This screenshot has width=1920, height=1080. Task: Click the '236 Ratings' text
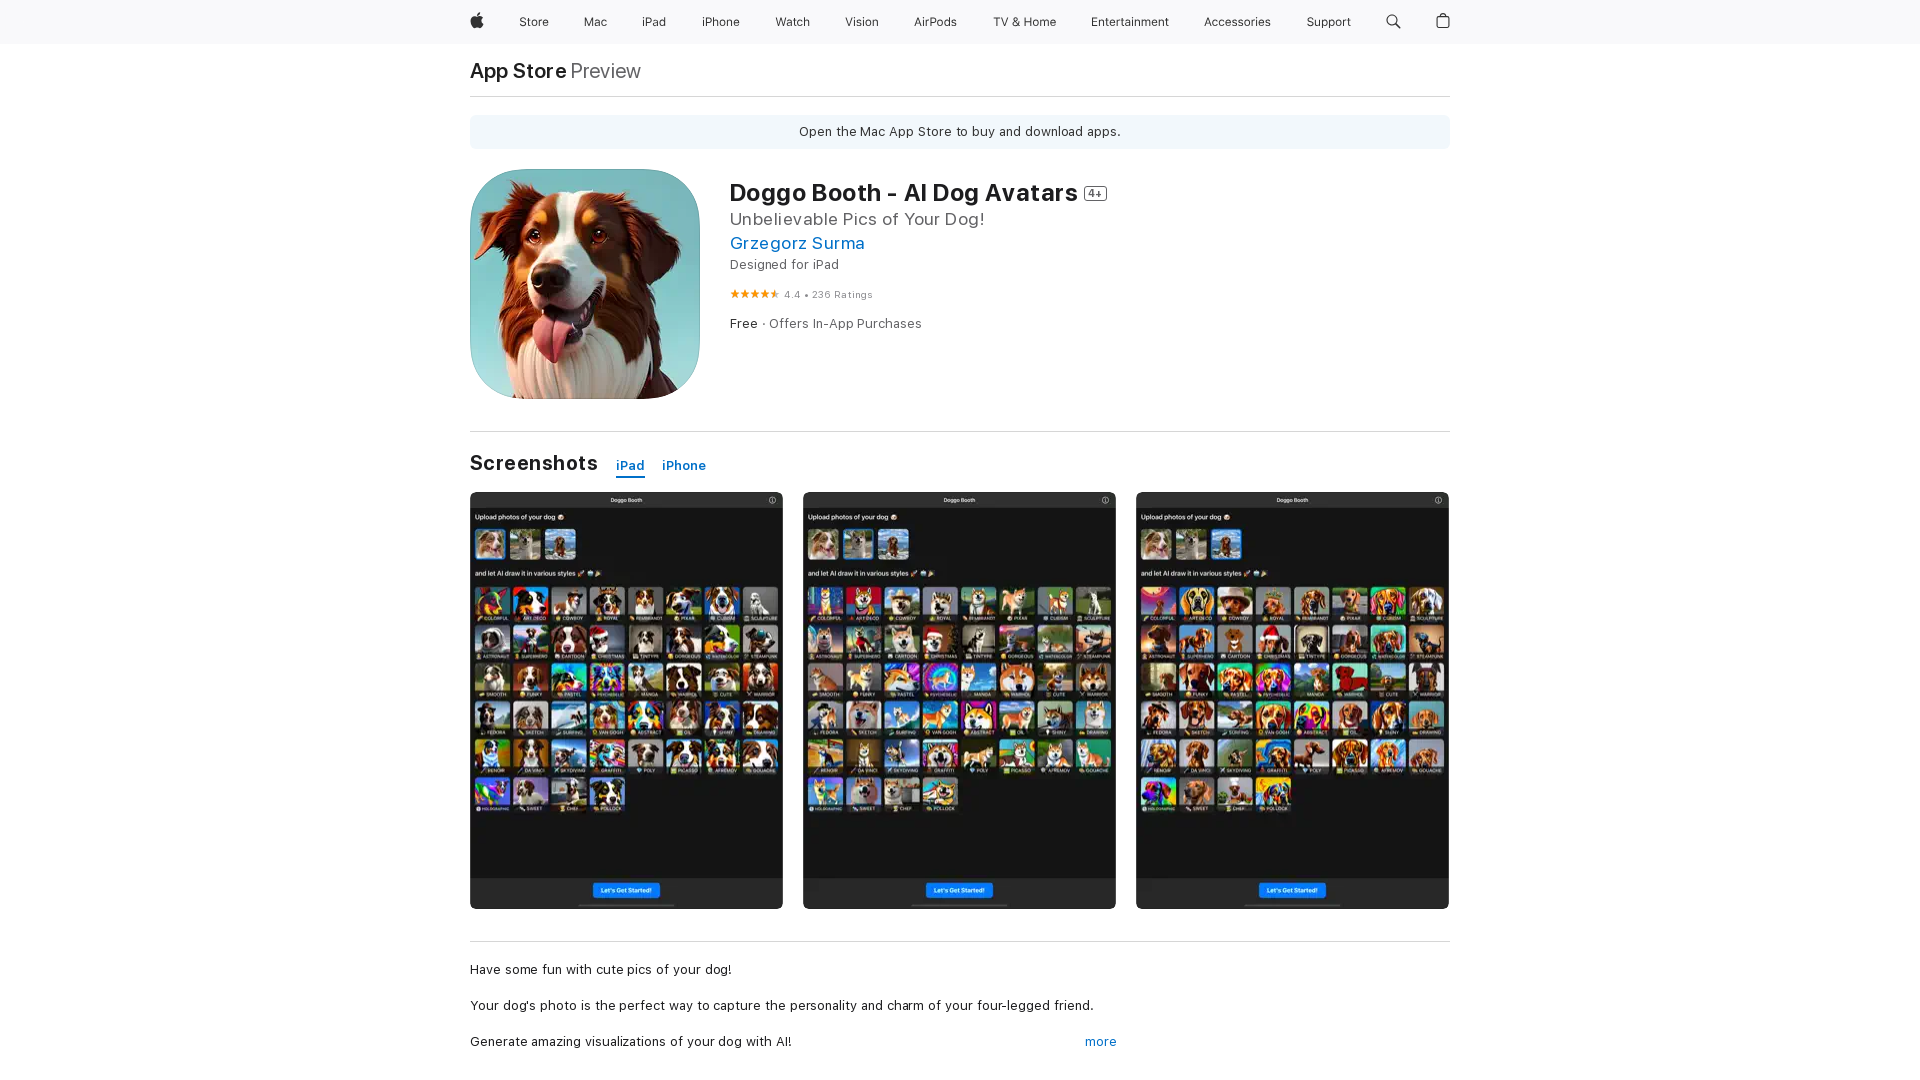[842, 295]
